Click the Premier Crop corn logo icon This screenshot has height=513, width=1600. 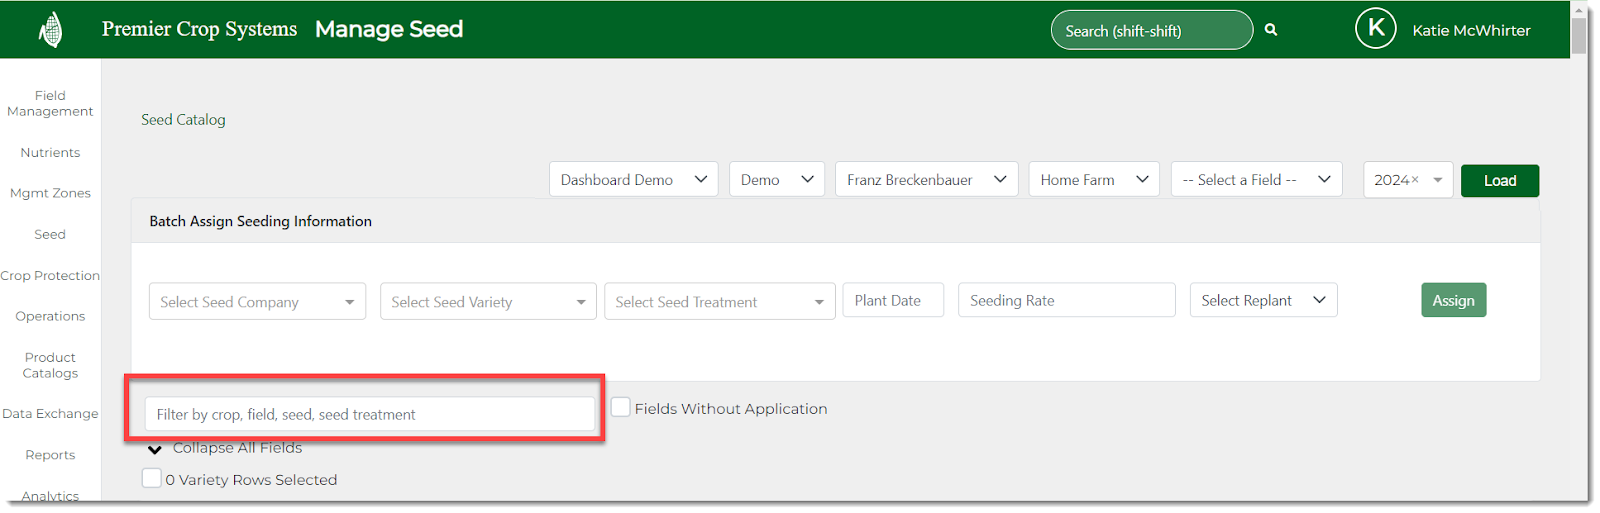click(51, 30)
